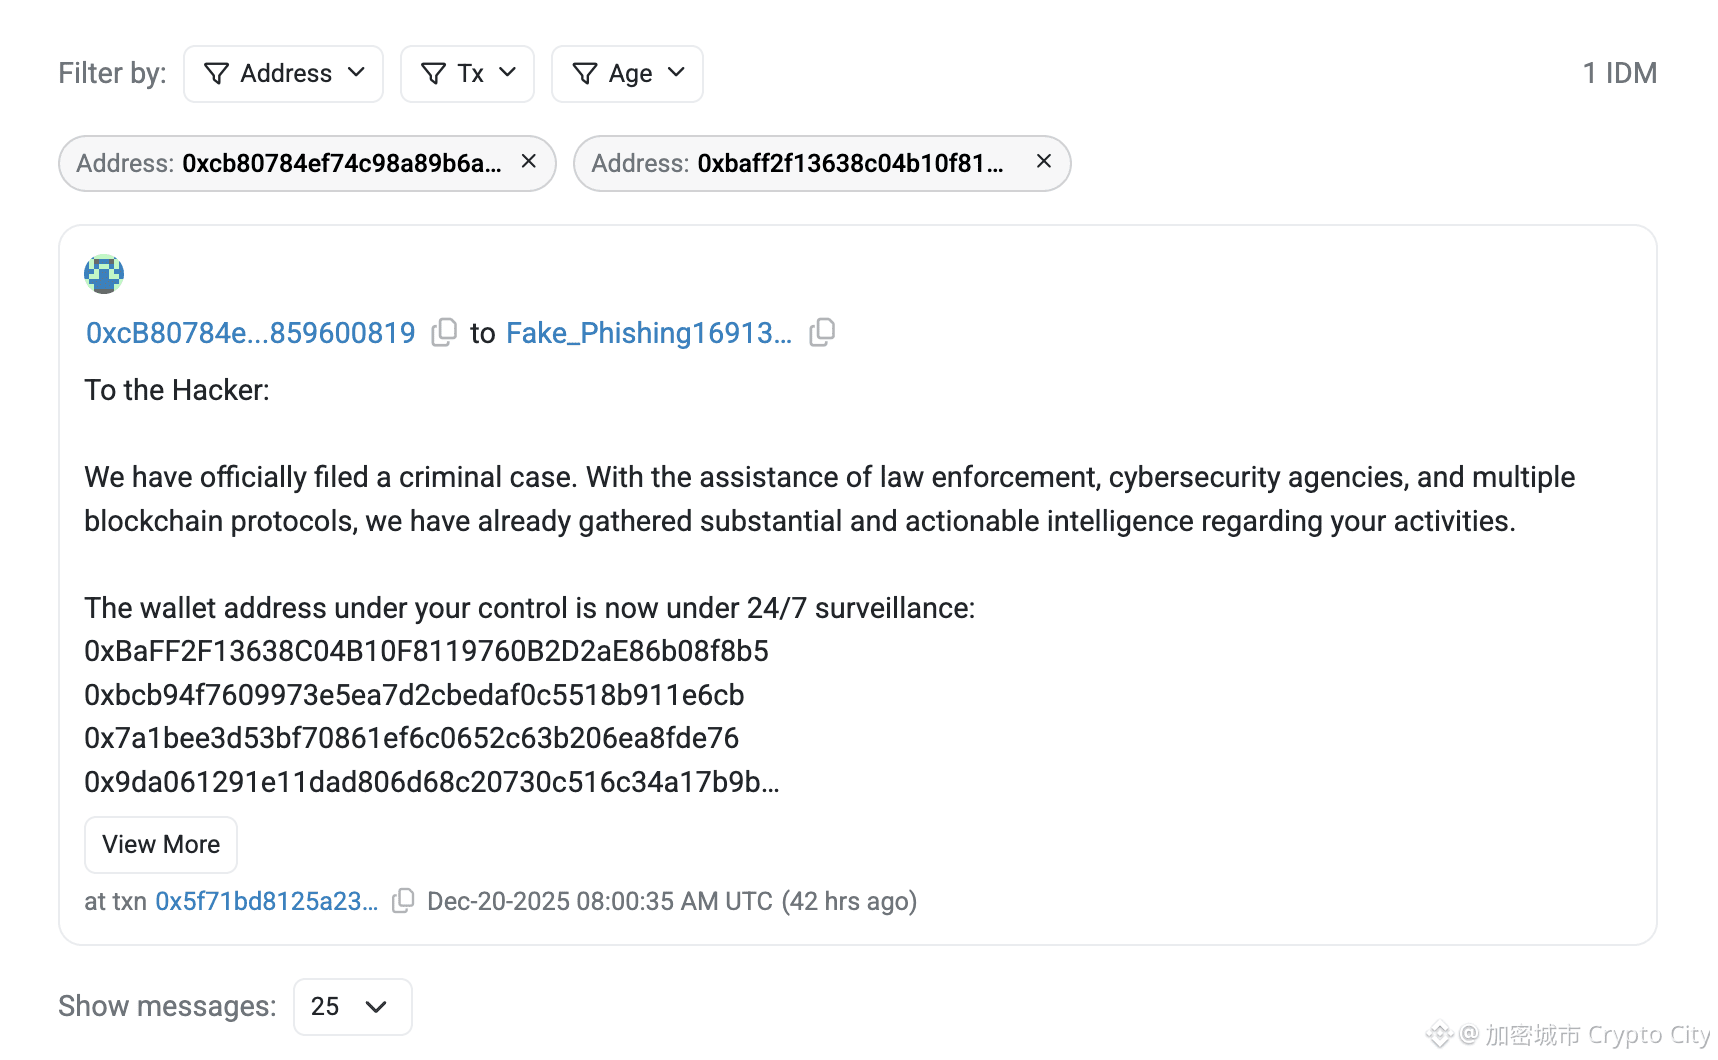
Task: Open sender address 0xcB80784e...859600819
Action: pos(250,333)
